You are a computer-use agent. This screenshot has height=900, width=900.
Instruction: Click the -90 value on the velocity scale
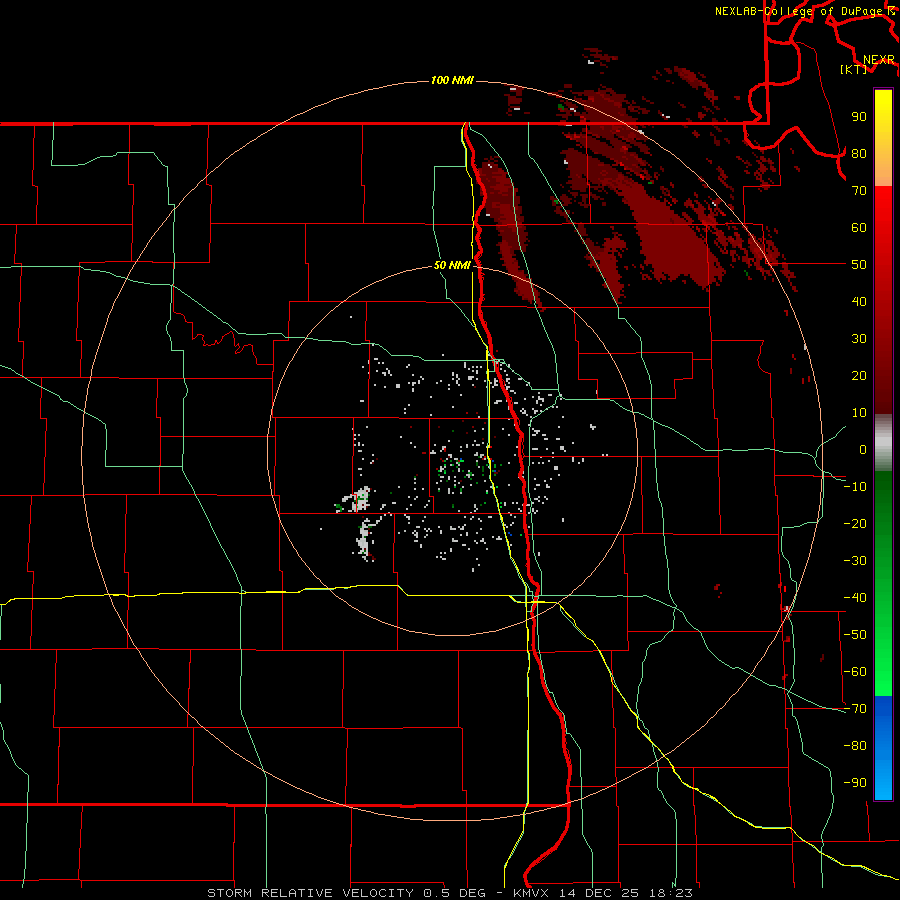click(855, 783)
